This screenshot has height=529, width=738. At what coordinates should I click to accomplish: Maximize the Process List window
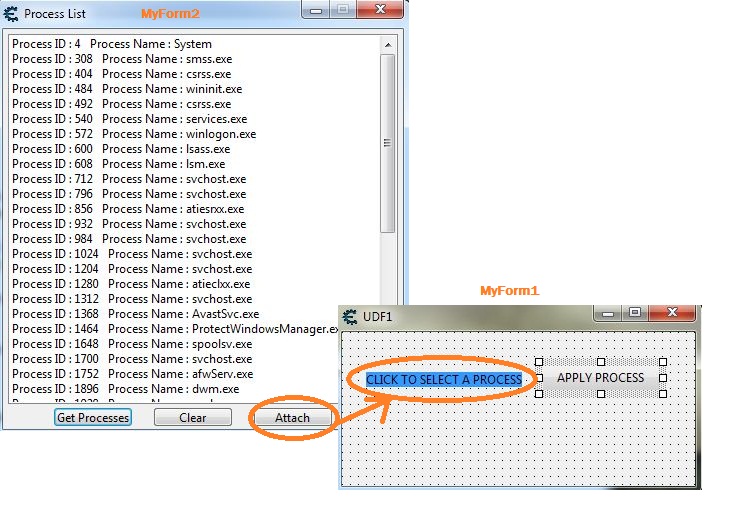(x=343, y=11)
